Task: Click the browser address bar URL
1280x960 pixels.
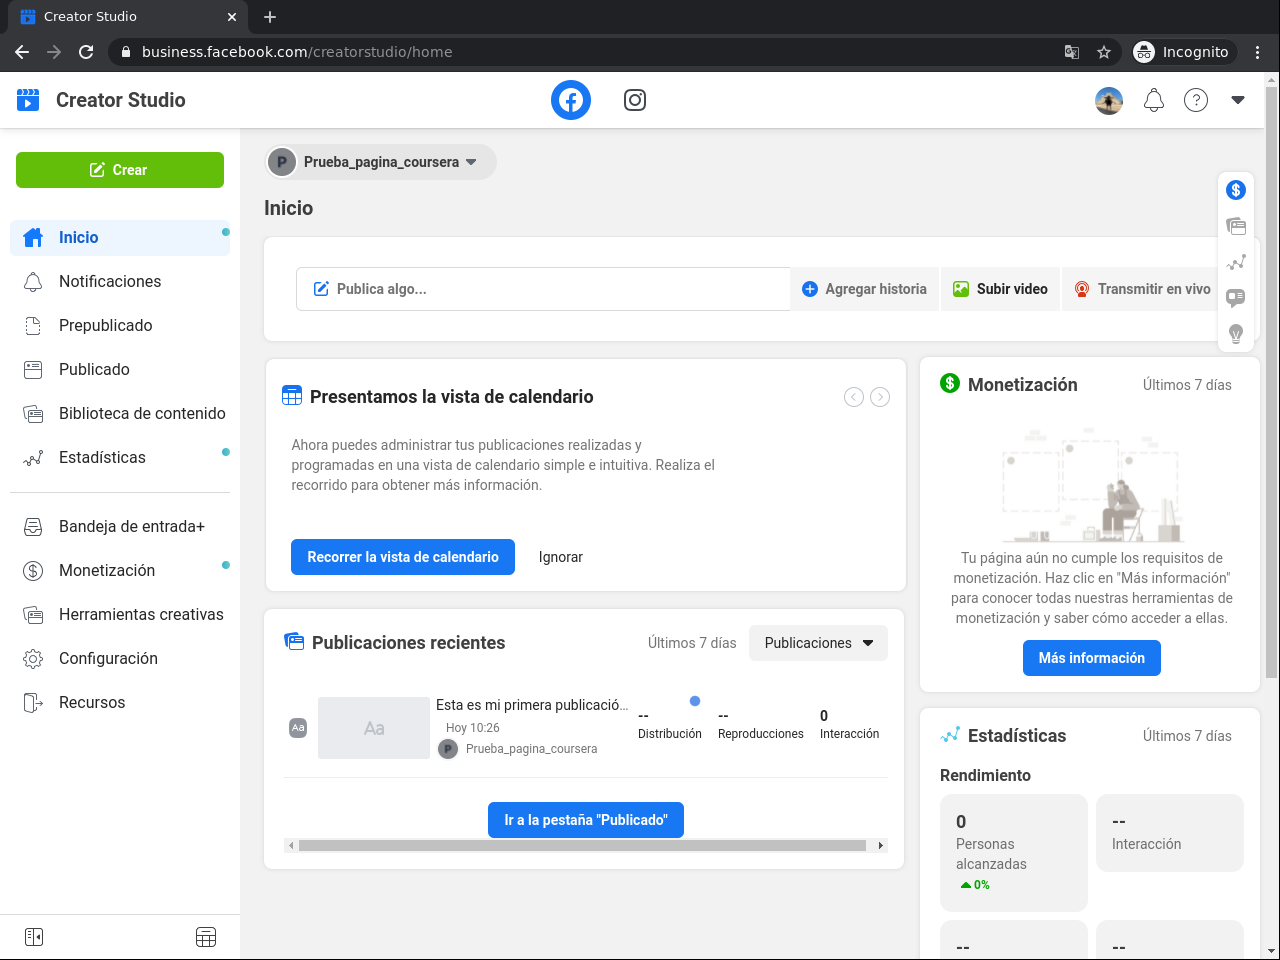Action: [x=297, y=52]
